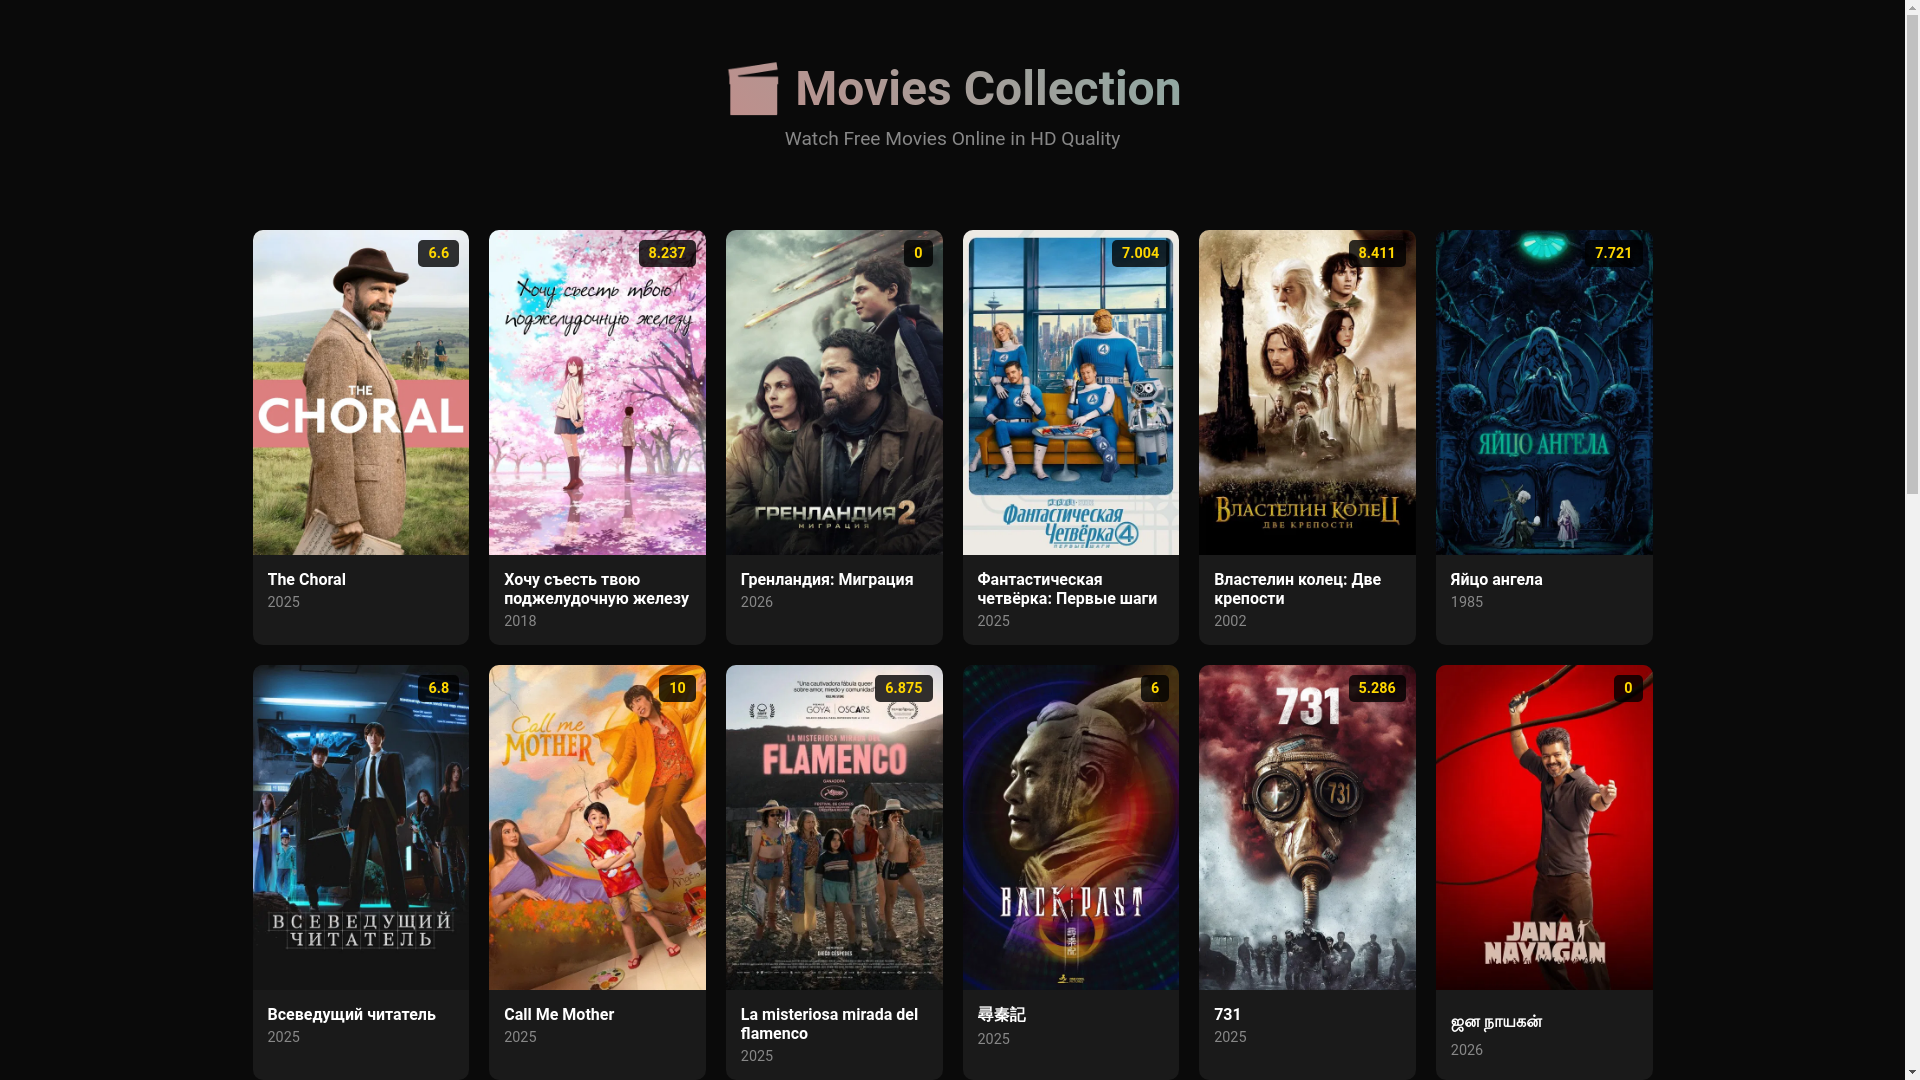Click the Jana Nayagan poster
Screen dimensions: 1920x1080
pos(1544,827)
